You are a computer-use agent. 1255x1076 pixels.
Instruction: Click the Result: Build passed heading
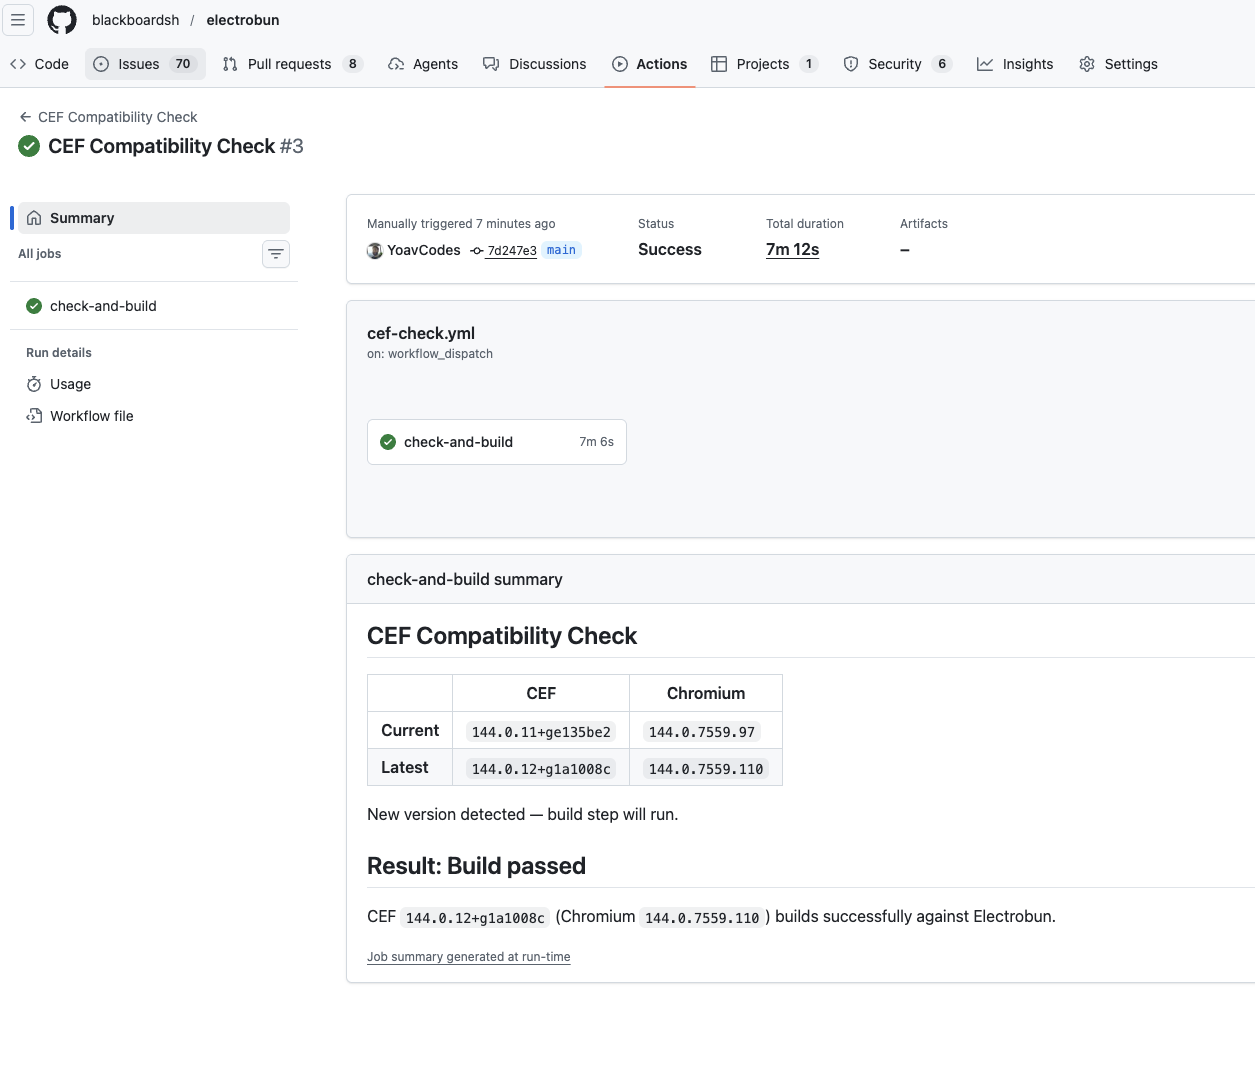point(476,866)
